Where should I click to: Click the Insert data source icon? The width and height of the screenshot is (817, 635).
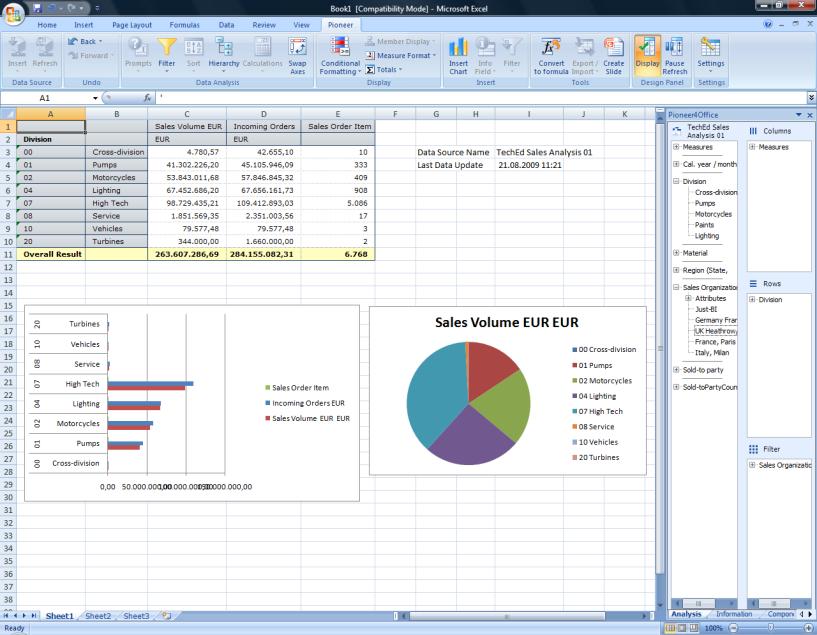click(x=17, y=53)
